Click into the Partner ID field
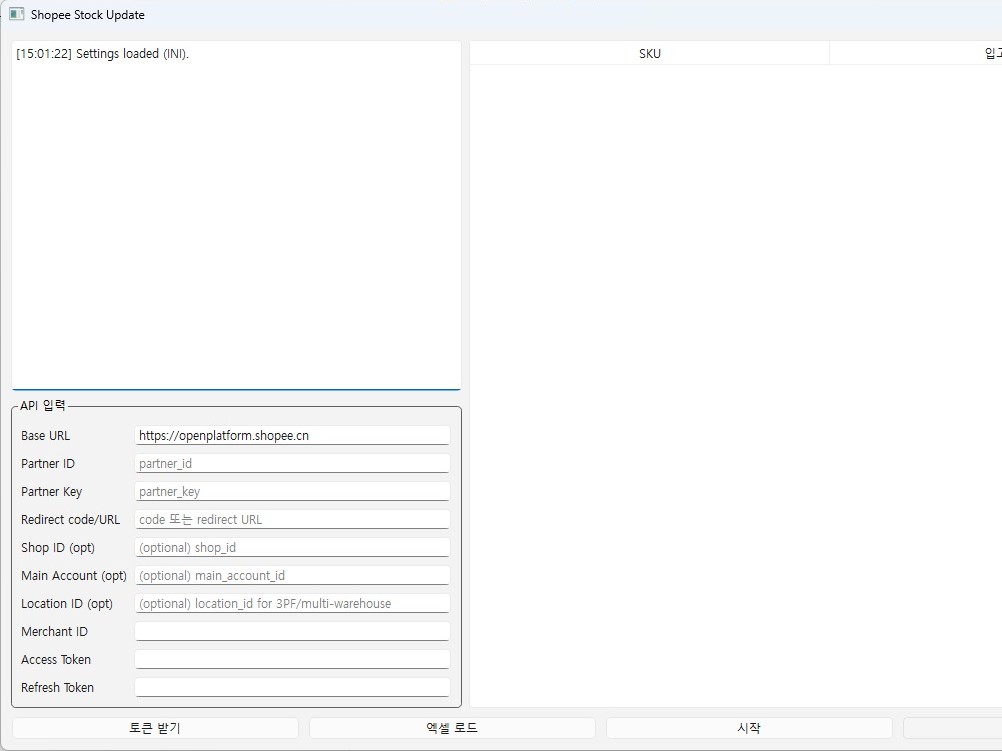 pyautogui.click(x=291, y=464)
